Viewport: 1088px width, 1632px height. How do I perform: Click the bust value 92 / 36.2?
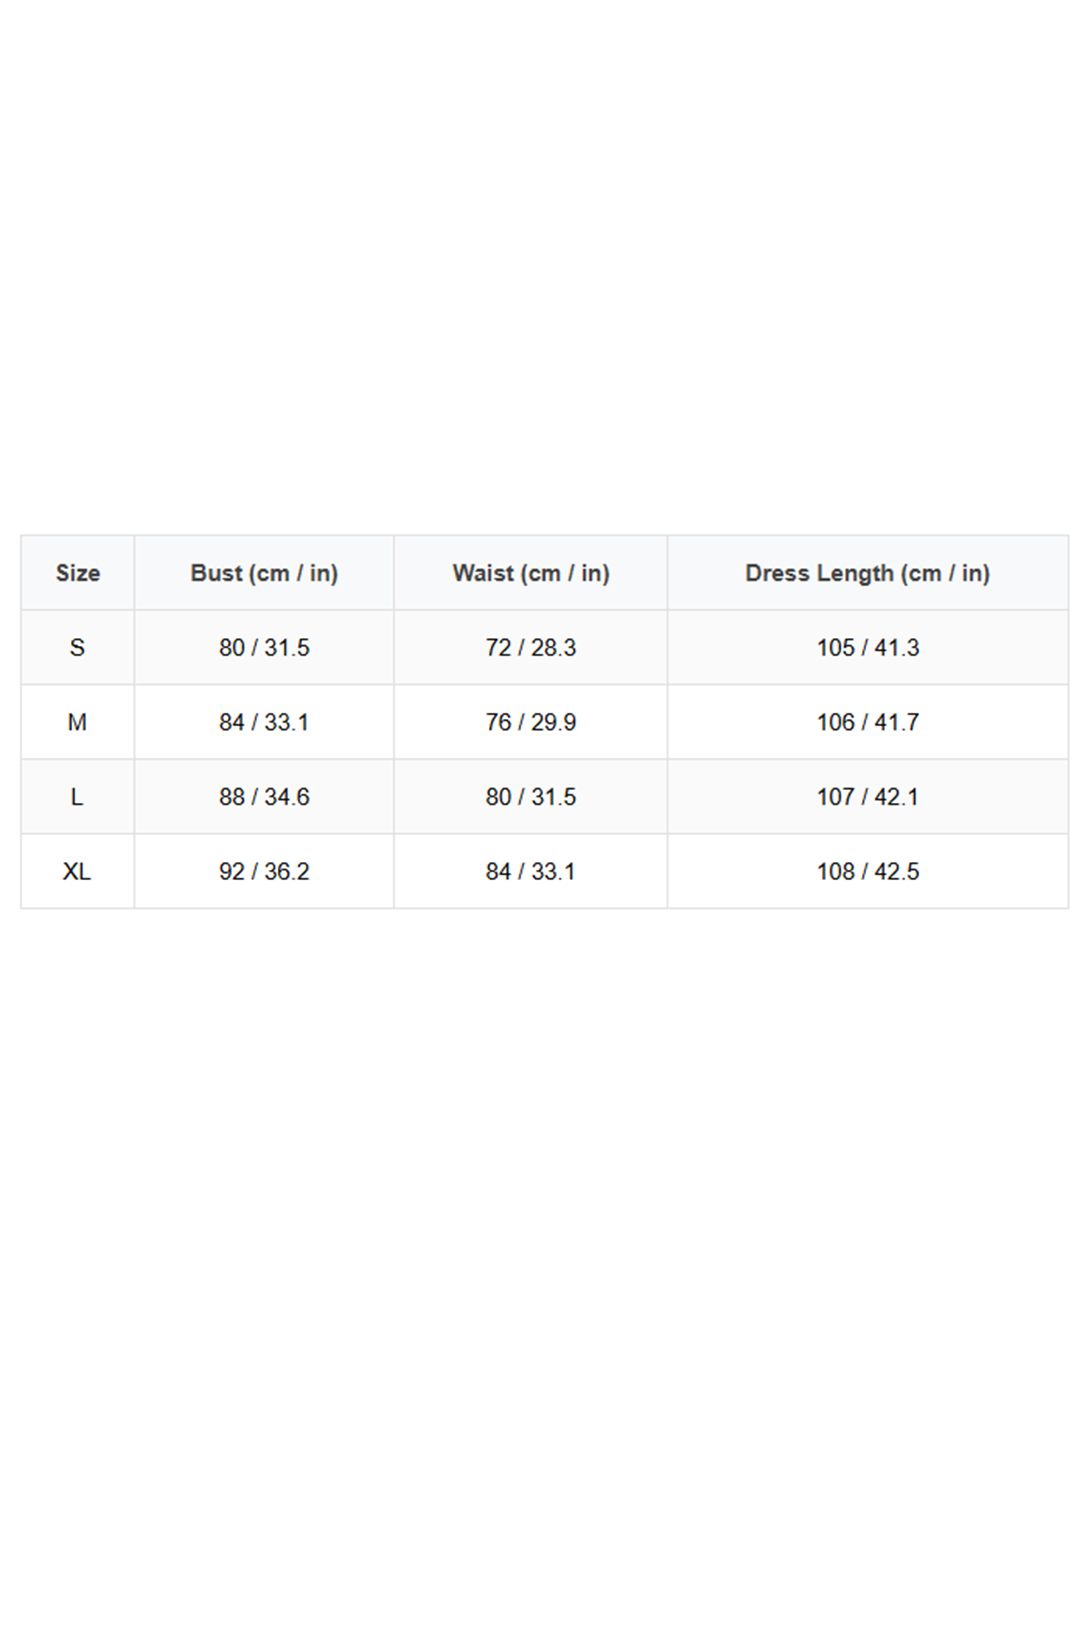[x=264, y=872]
